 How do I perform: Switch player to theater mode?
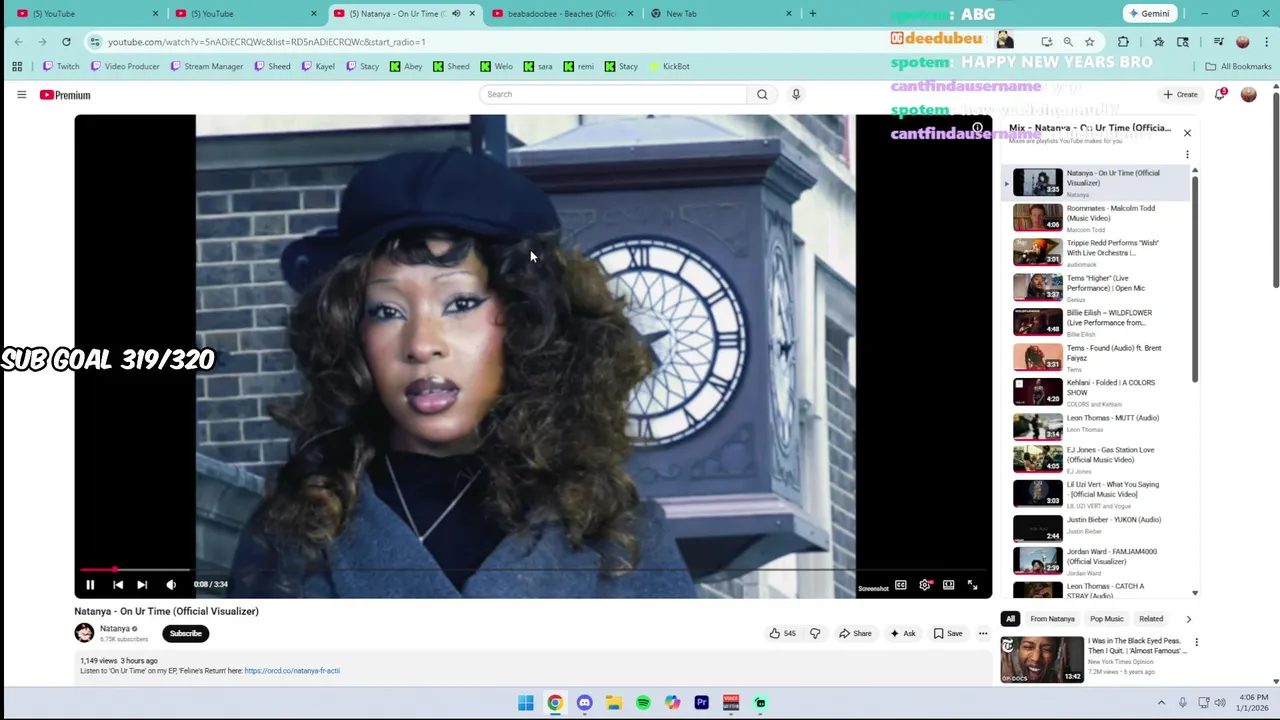point(948,585)
